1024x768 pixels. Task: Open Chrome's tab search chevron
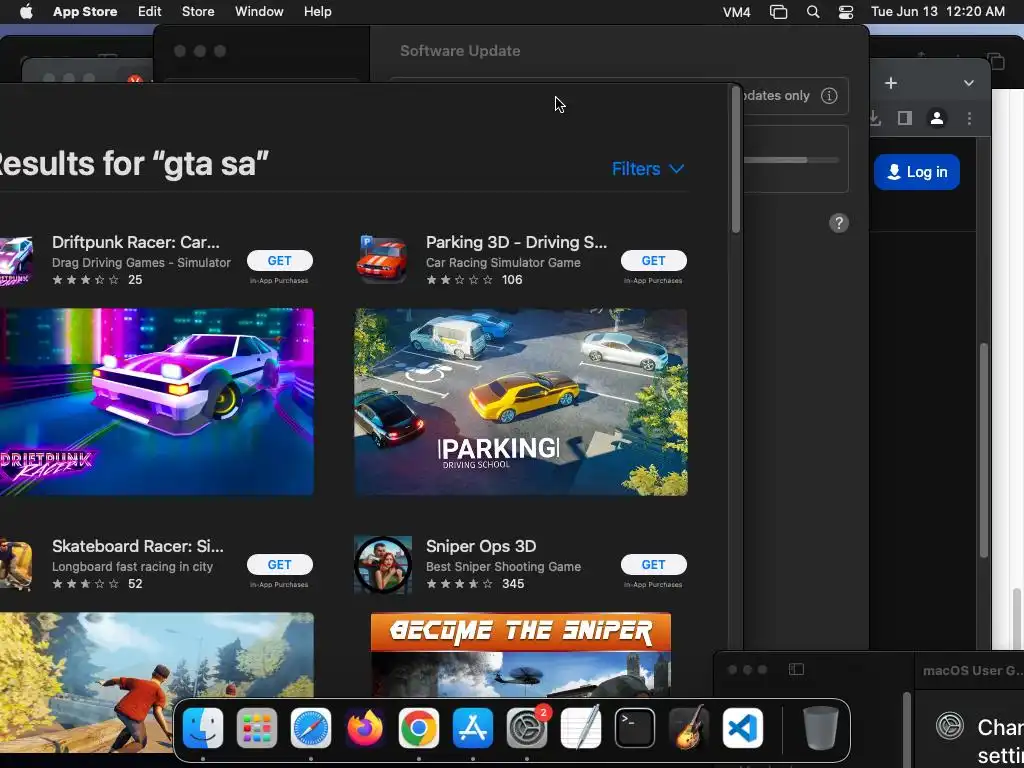[x=969, y=84]
